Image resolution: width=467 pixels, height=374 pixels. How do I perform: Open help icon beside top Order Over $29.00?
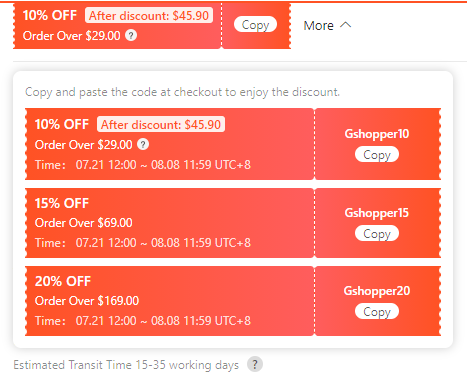131,35
